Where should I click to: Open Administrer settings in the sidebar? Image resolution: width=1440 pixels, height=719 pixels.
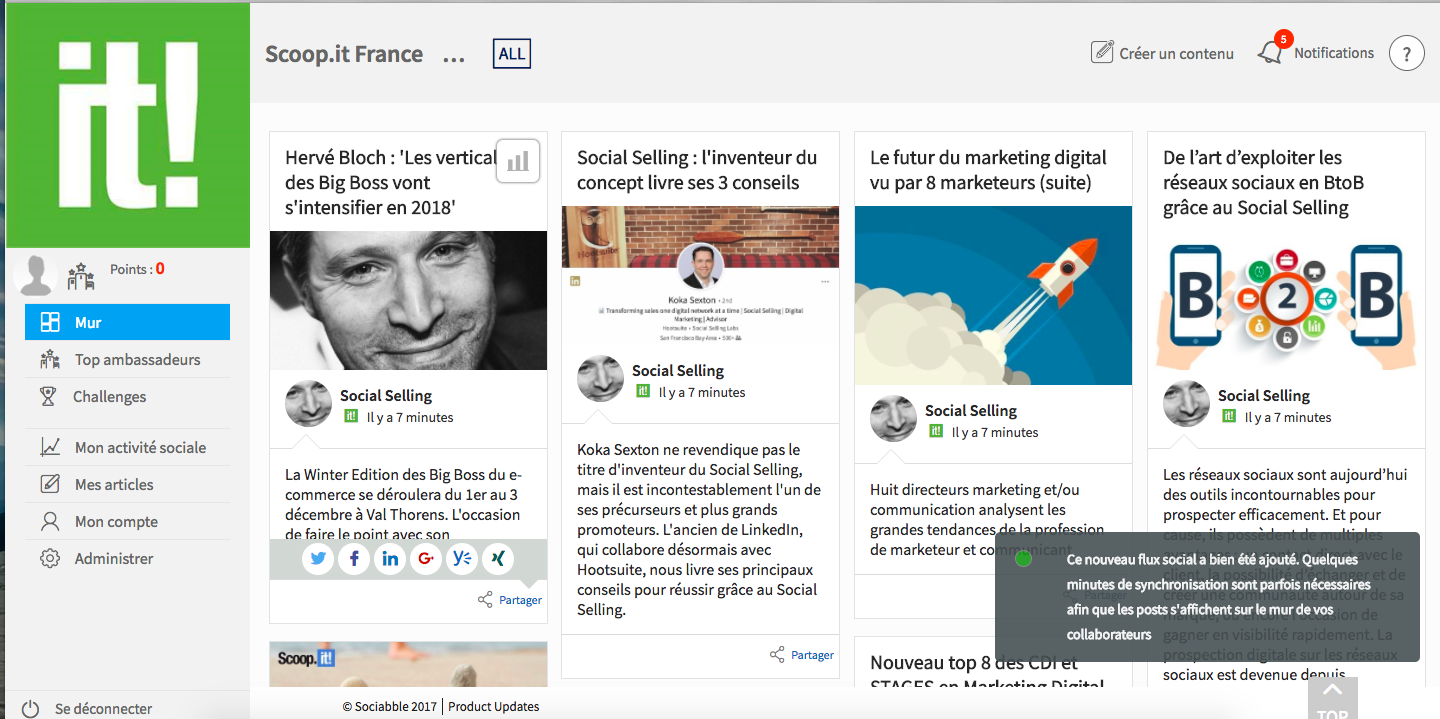pos(127,558)
